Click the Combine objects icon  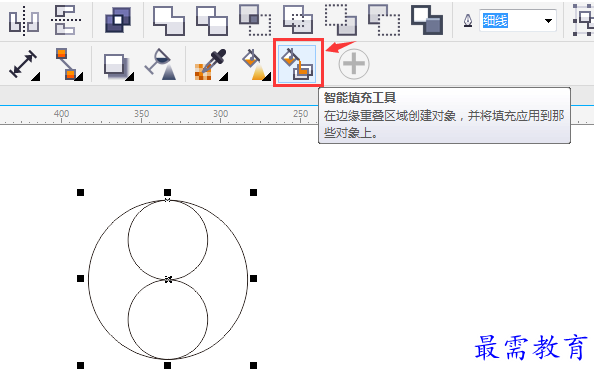tap(118, 20)
